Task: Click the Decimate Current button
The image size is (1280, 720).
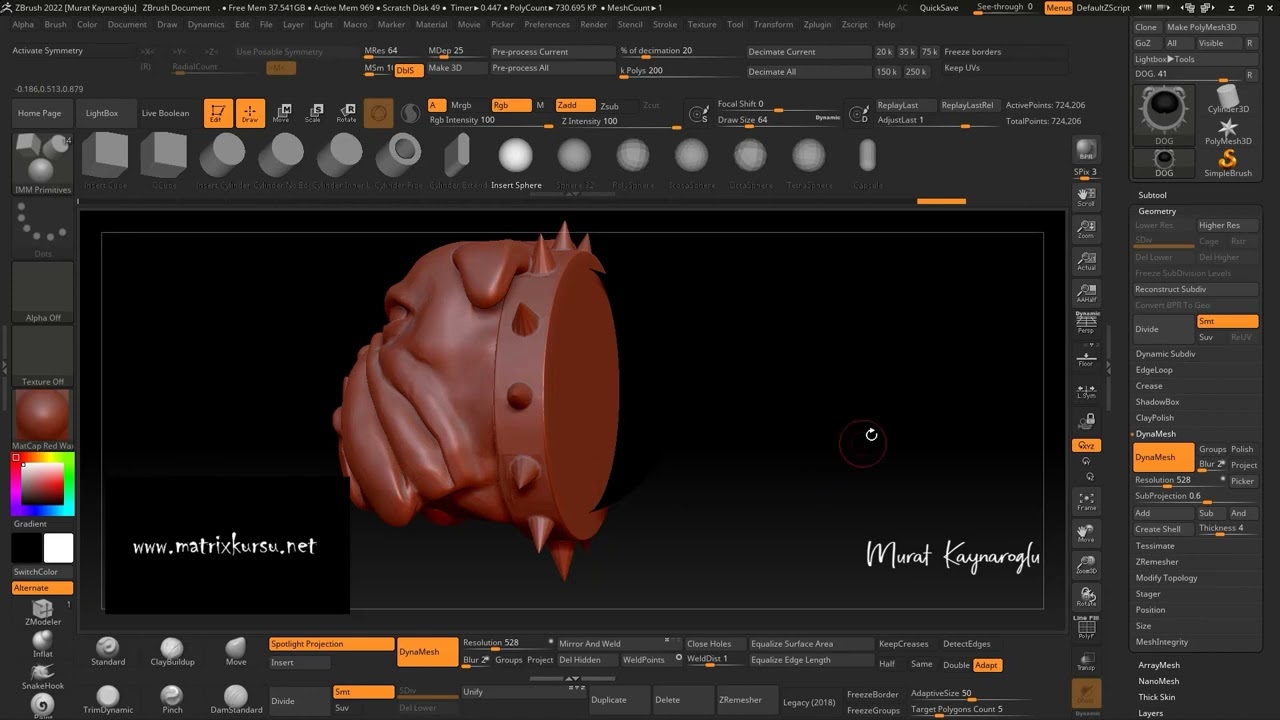Action: (808, 52)
